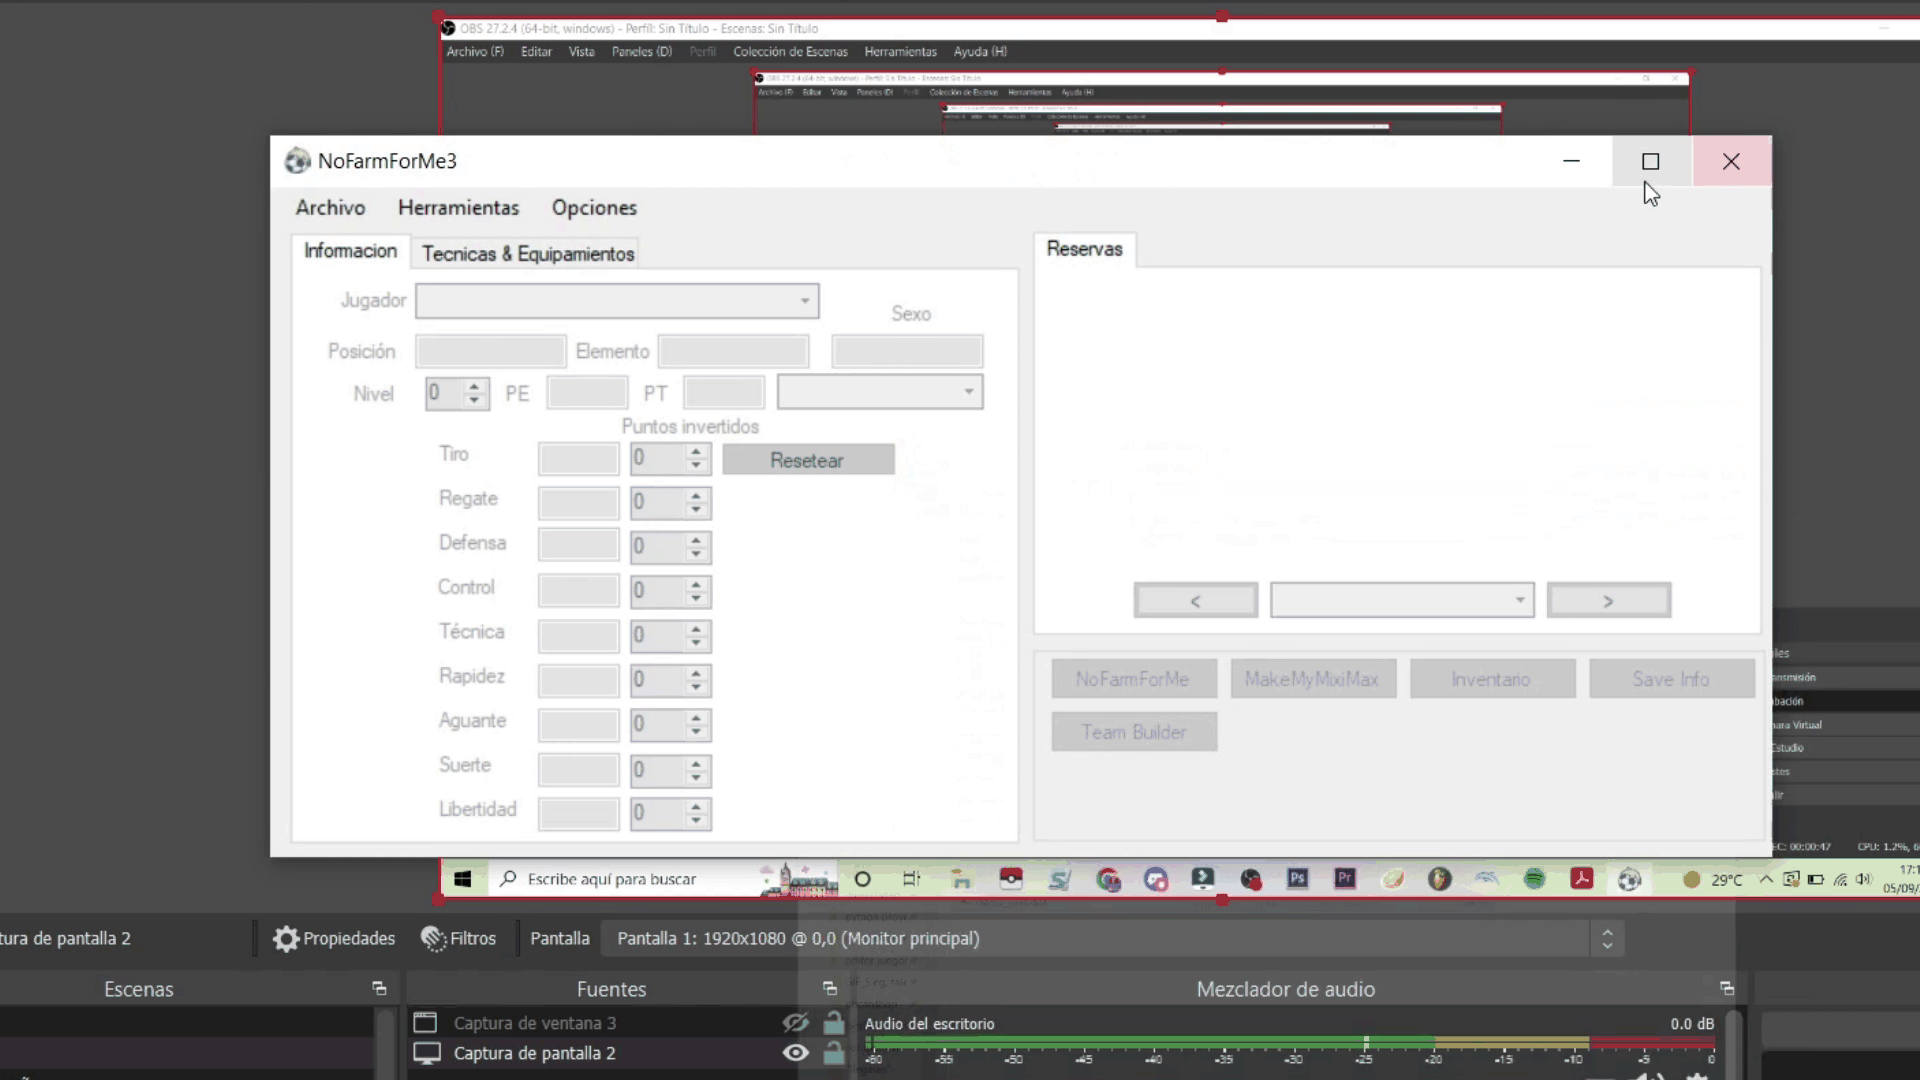Switch to Tecnicas & Equipamientos tab
Screen dimensions: 1920x1080
coord(528,253)
